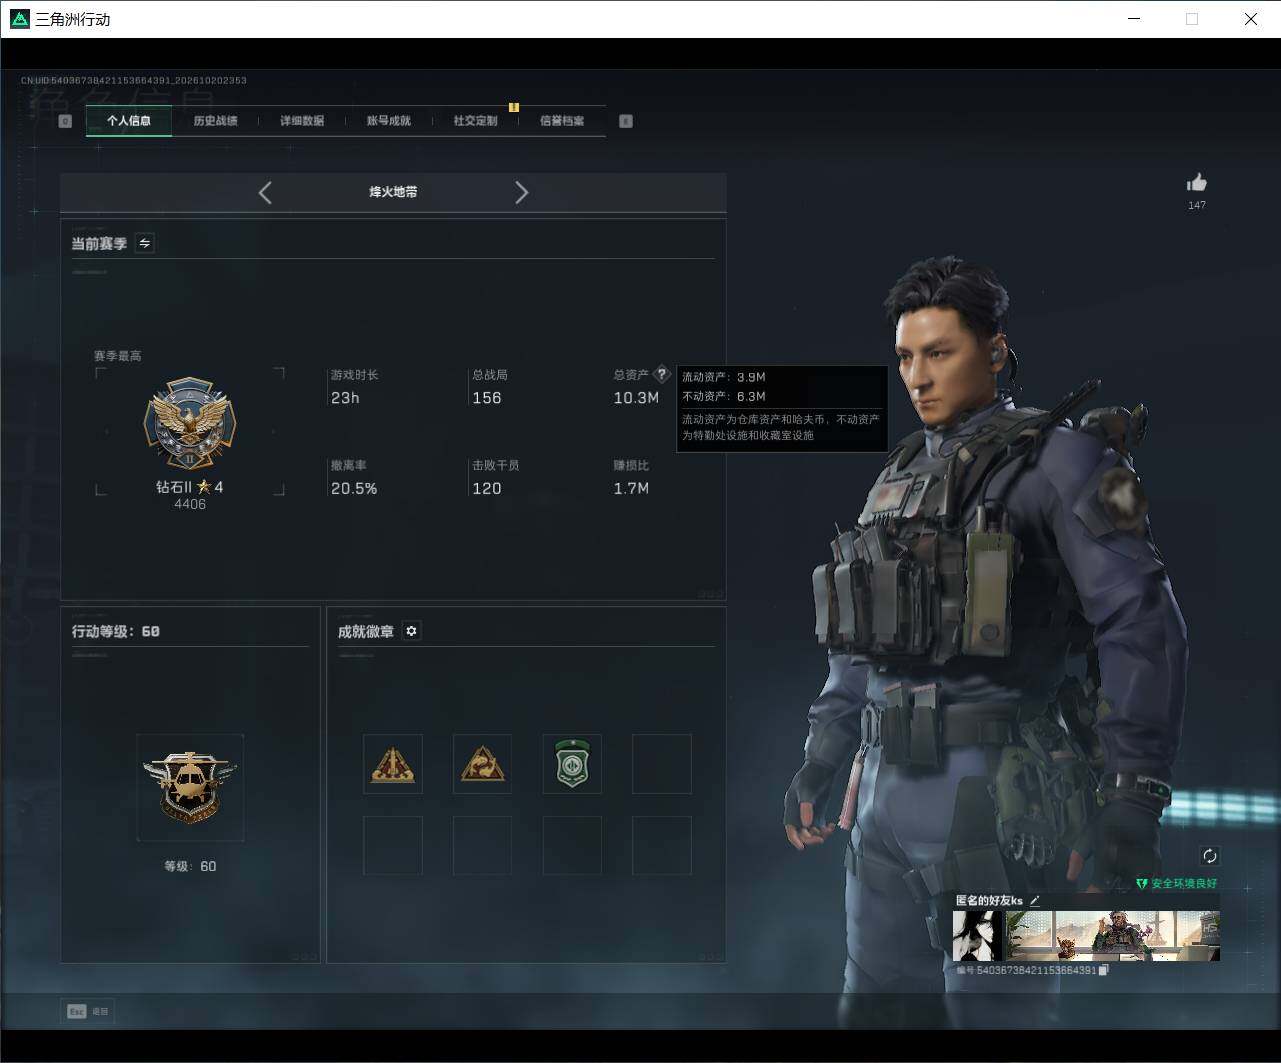Click the rank score 4406

(x=190, y=504)
